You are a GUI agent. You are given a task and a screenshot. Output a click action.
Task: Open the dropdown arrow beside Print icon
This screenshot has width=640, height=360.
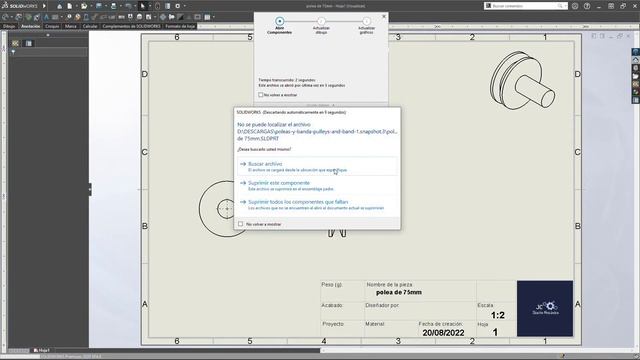(x=120, y=6)
